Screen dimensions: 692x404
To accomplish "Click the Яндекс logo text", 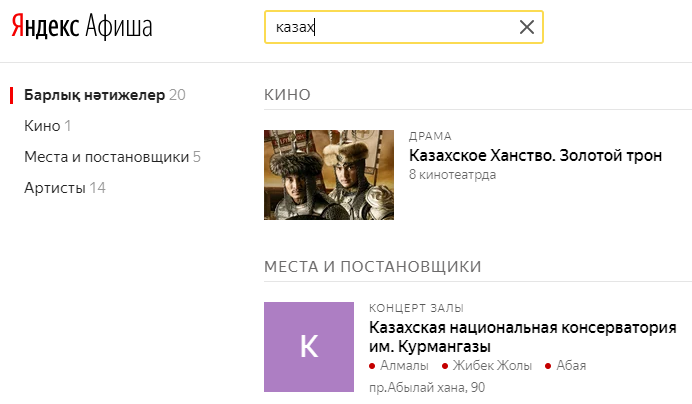I will pos(45,26).
